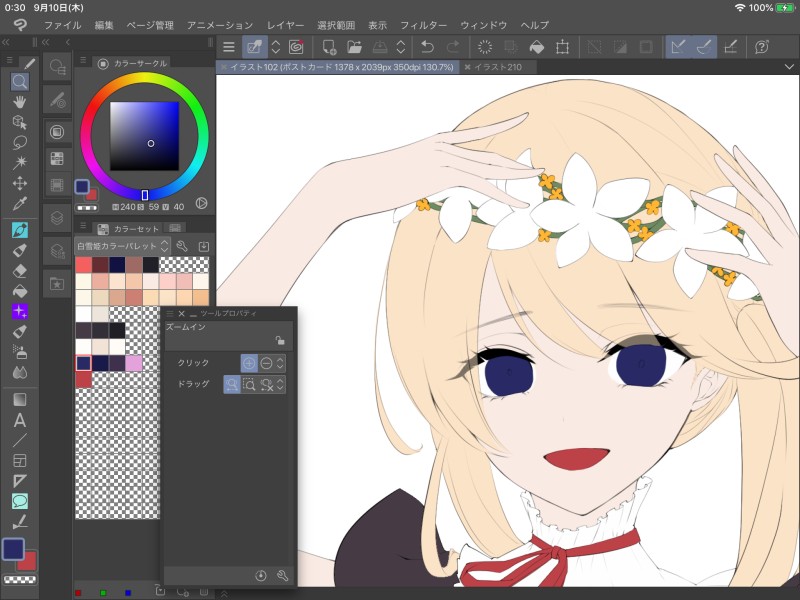This screenshot has height=600, width=800.
Task: Open the レイヤー menu
Action: point(285,25)
